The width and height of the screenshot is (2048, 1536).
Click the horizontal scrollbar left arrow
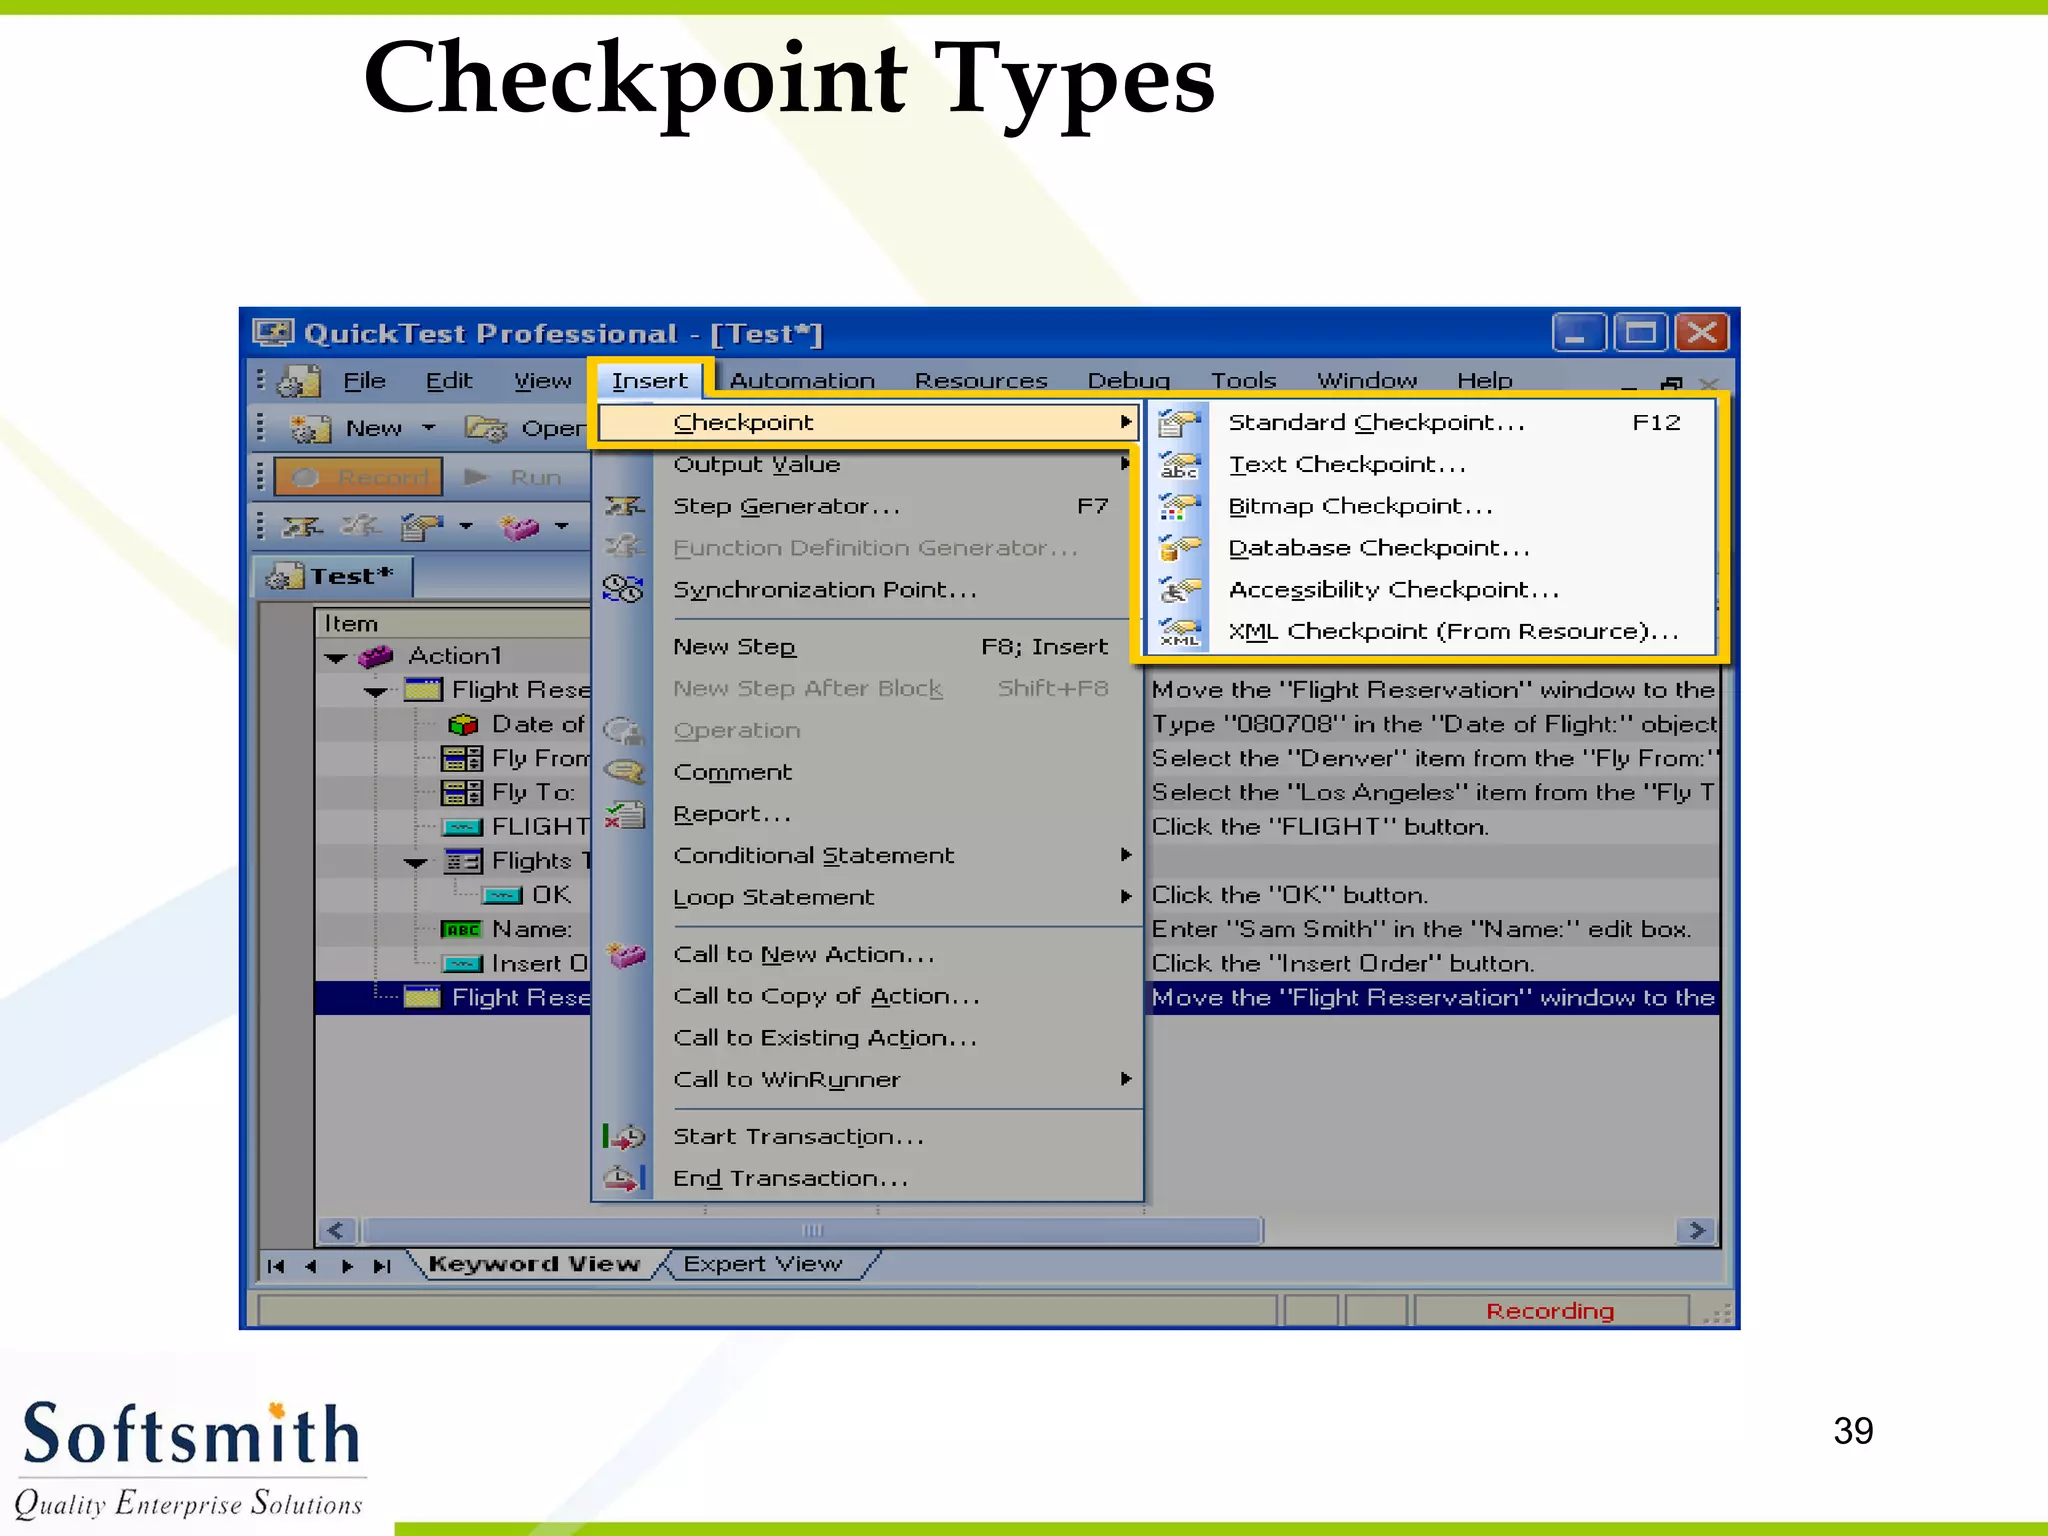[337, 1230]
